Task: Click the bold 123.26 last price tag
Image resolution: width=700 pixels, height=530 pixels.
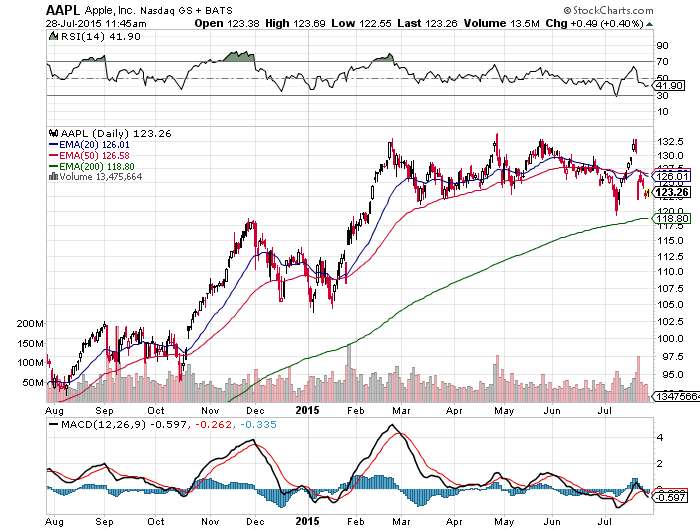Action: coord(673,192)
